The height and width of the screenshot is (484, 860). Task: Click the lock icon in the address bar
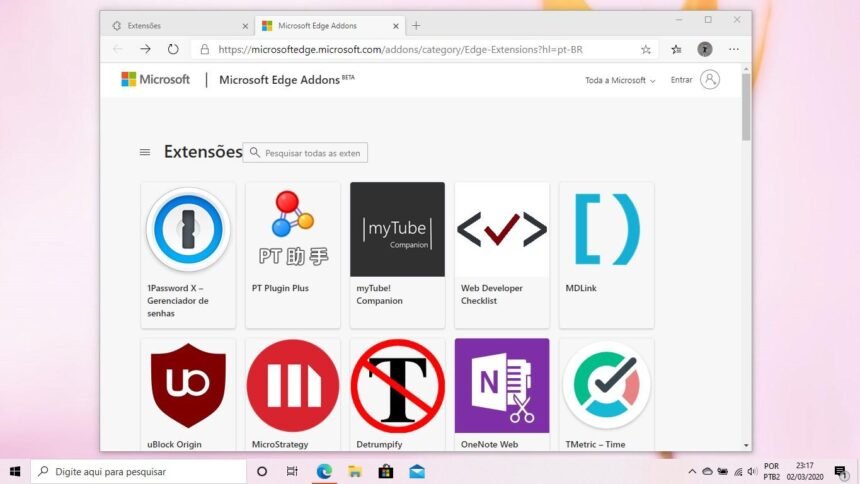pos(205,49)
